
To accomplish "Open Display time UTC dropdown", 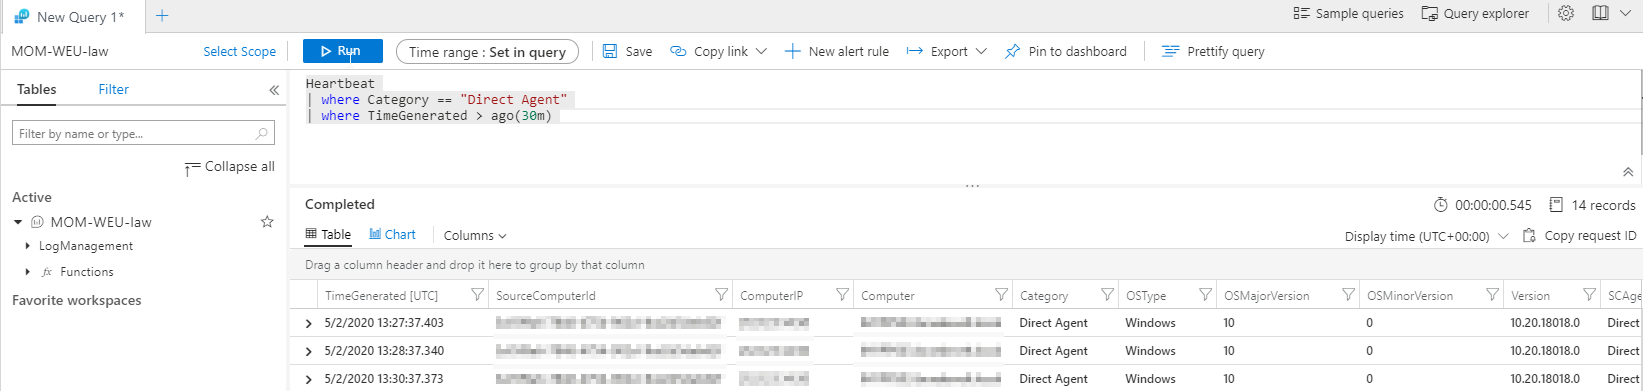I will [x=1426, y=237].
